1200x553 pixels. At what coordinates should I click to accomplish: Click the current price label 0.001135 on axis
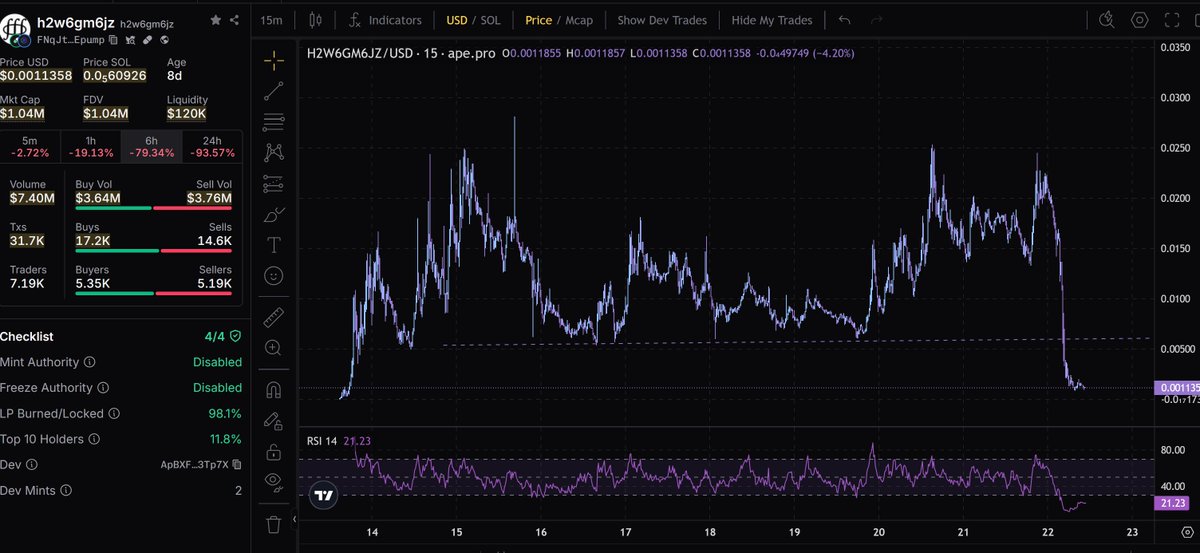(1175, 388)
